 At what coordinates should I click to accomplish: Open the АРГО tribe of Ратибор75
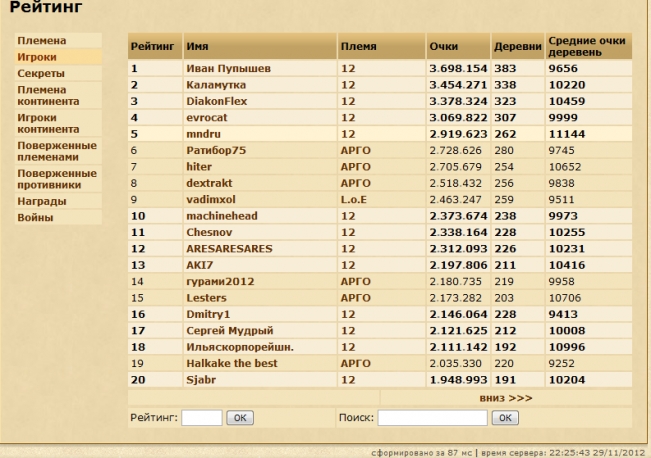point(355,149)
